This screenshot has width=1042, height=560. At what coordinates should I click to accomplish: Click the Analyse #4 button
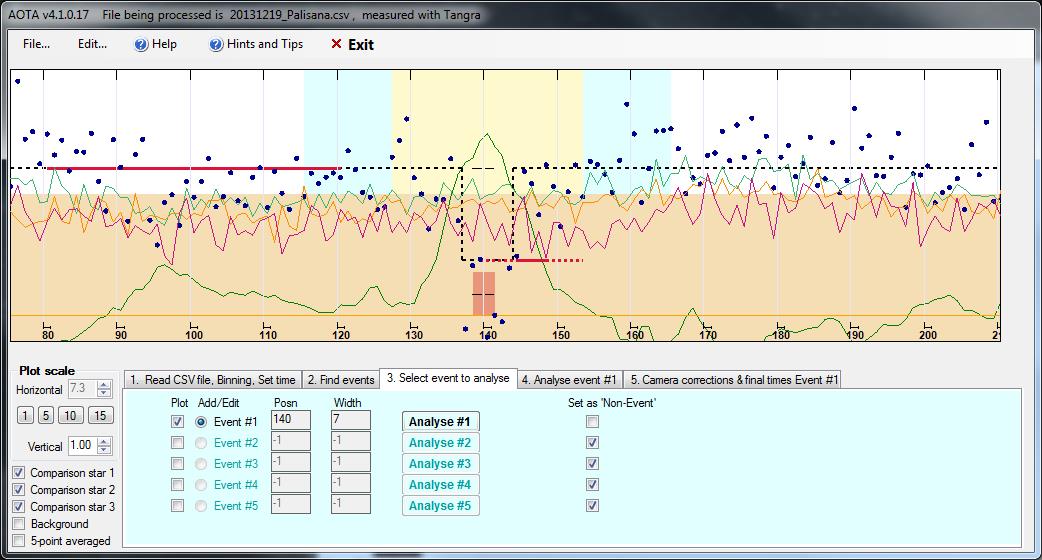(x=440, y=484)
